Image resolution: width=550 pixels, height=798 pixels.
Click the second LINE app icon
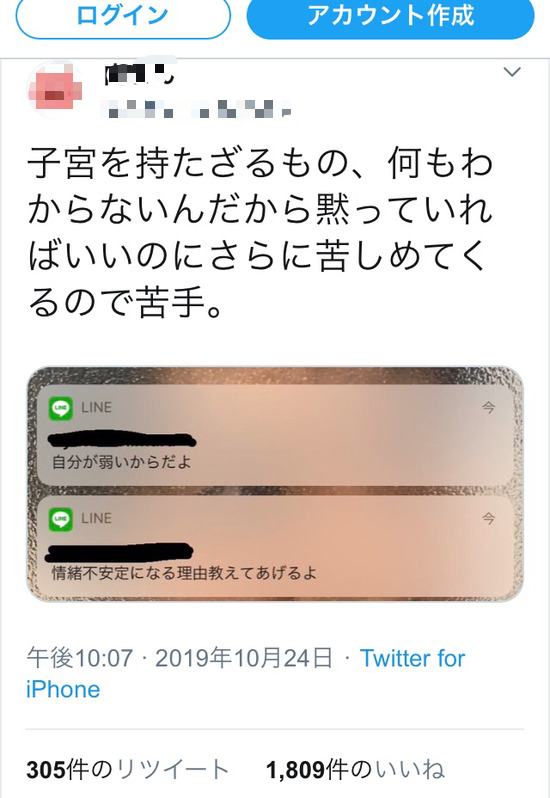click(x=61, y=519)
